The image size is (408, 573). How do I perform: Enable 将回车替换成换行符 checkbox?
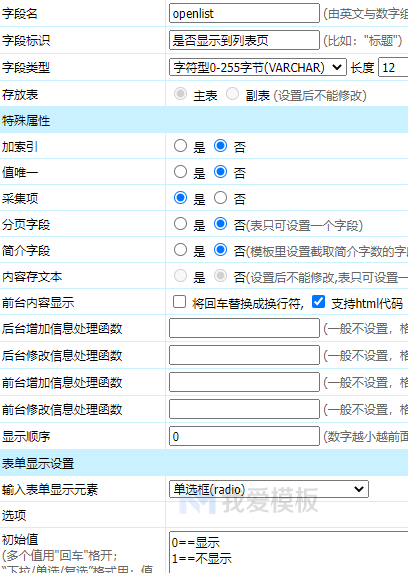pos(180,302)
